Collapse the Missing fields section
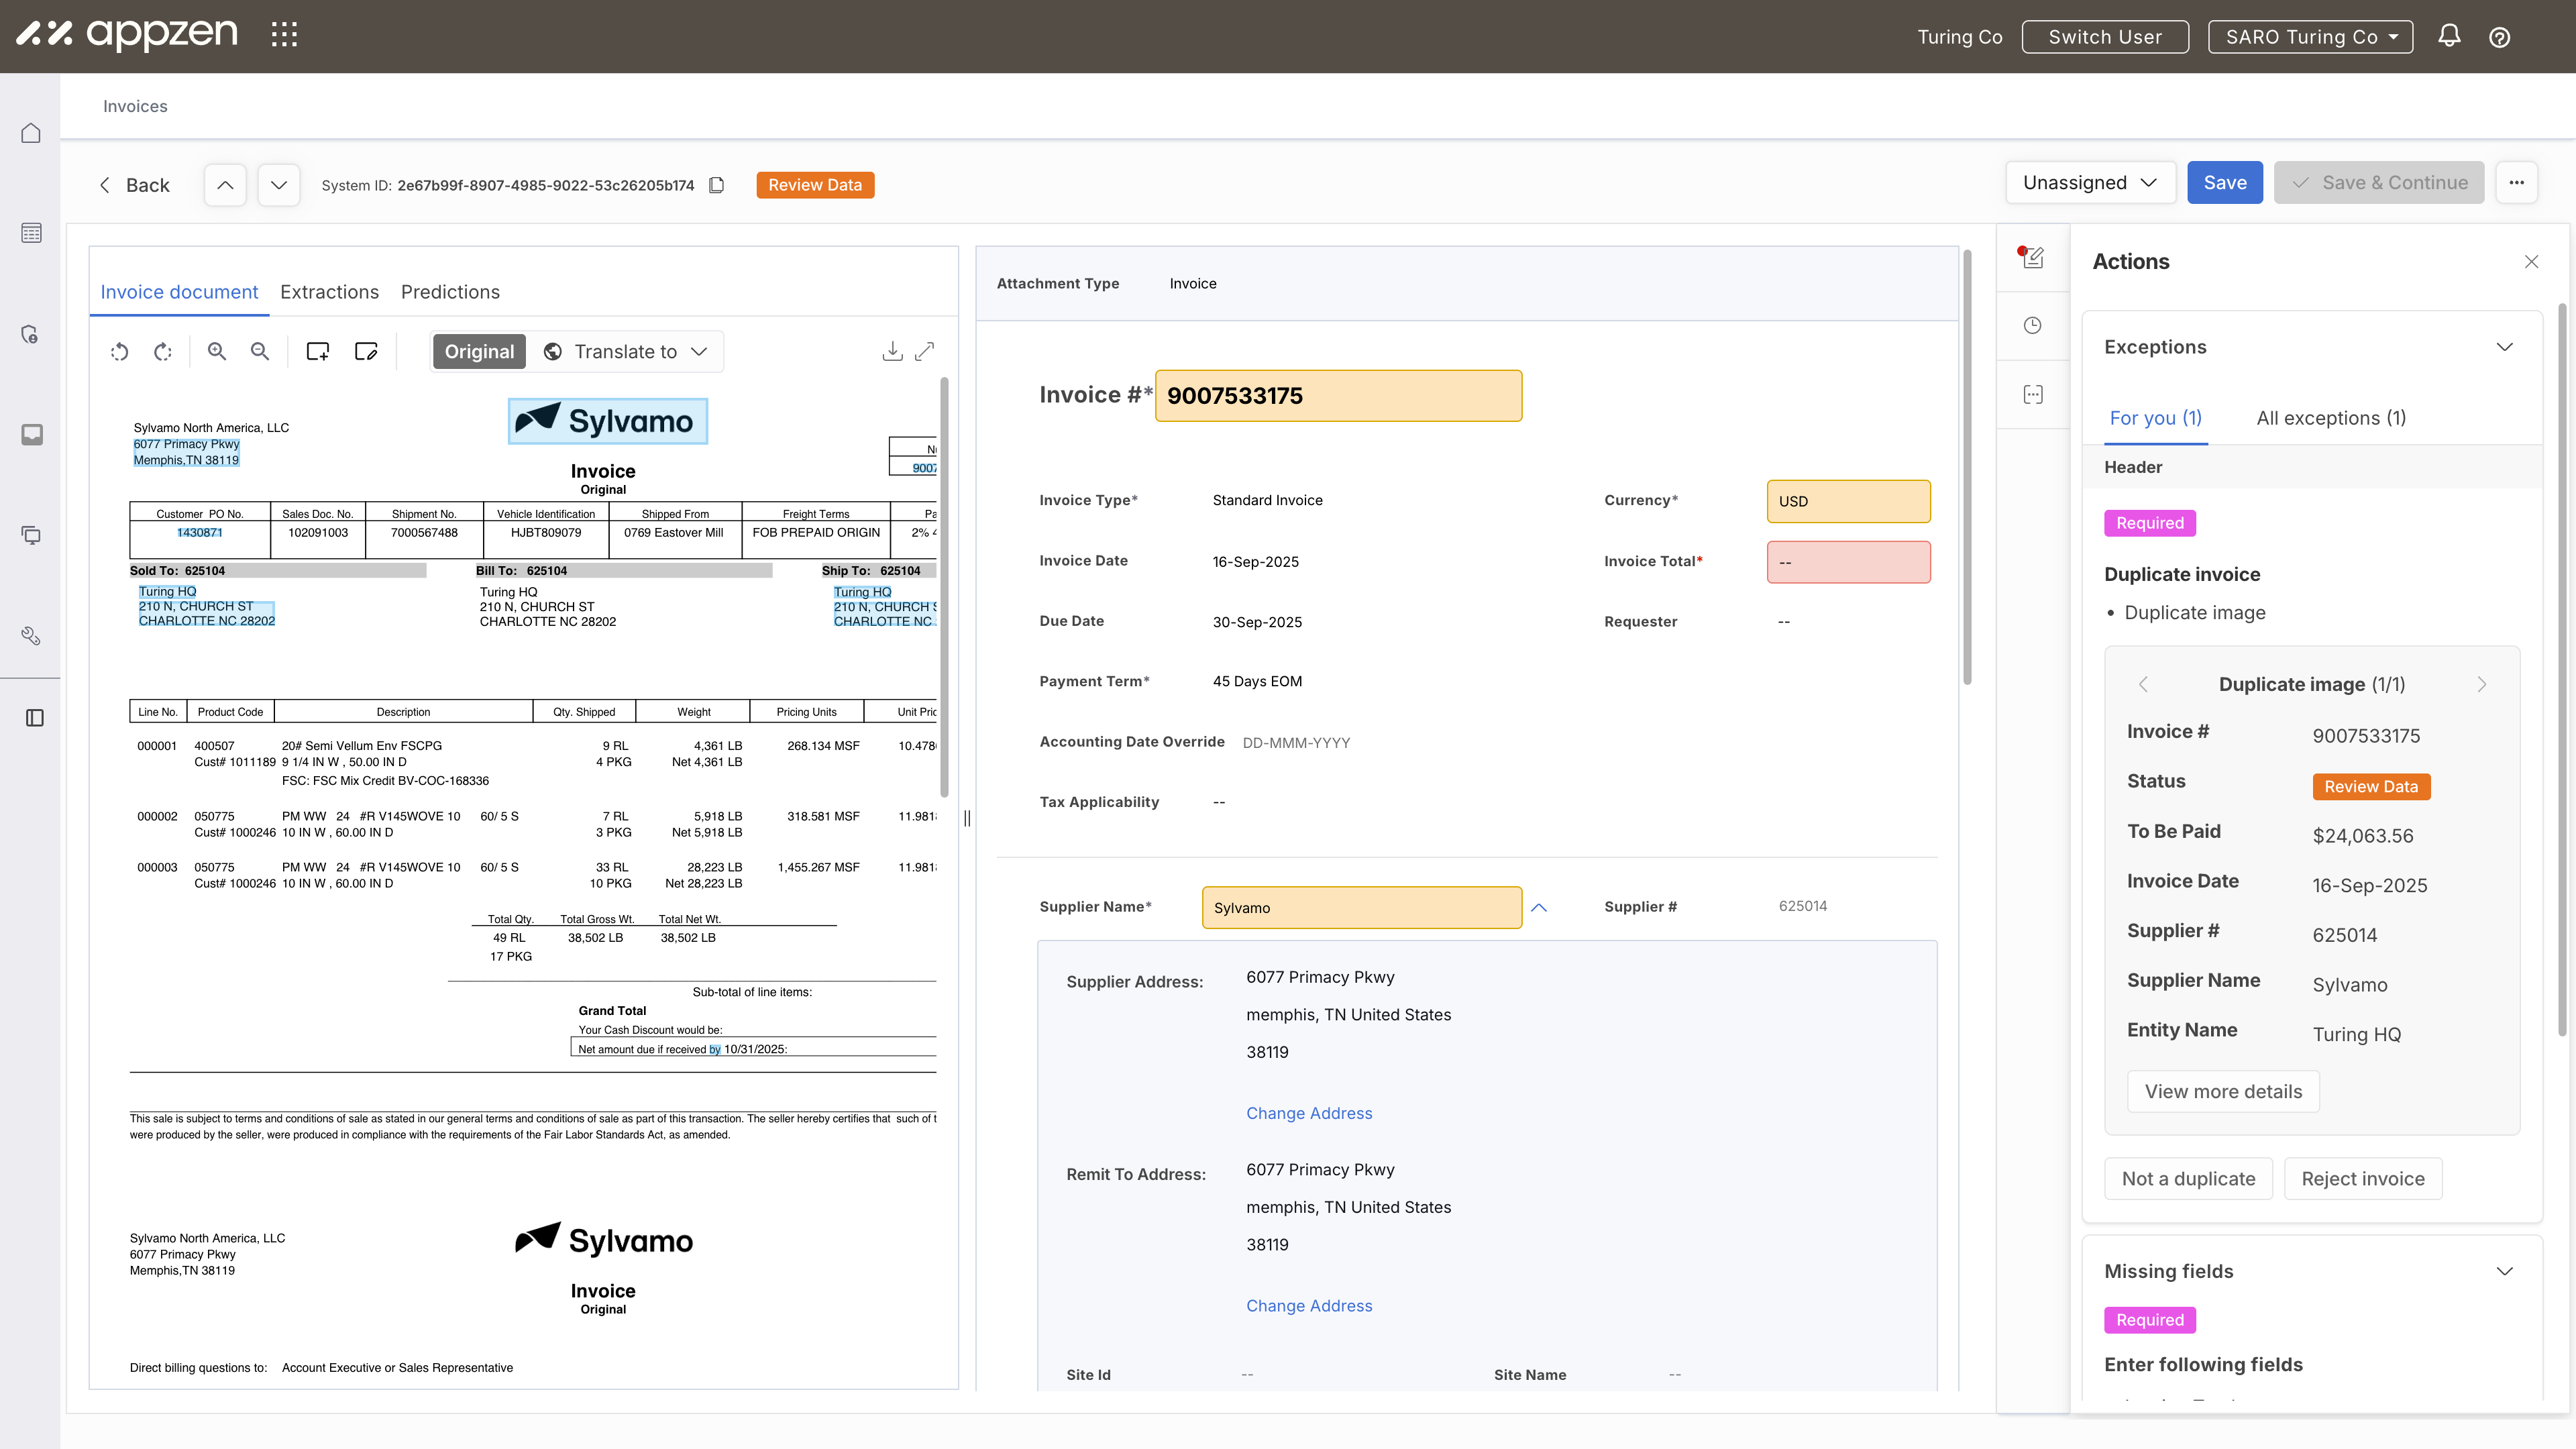The image size is (2576, 1449). pyautogui.click(x=2504, y=1271)
